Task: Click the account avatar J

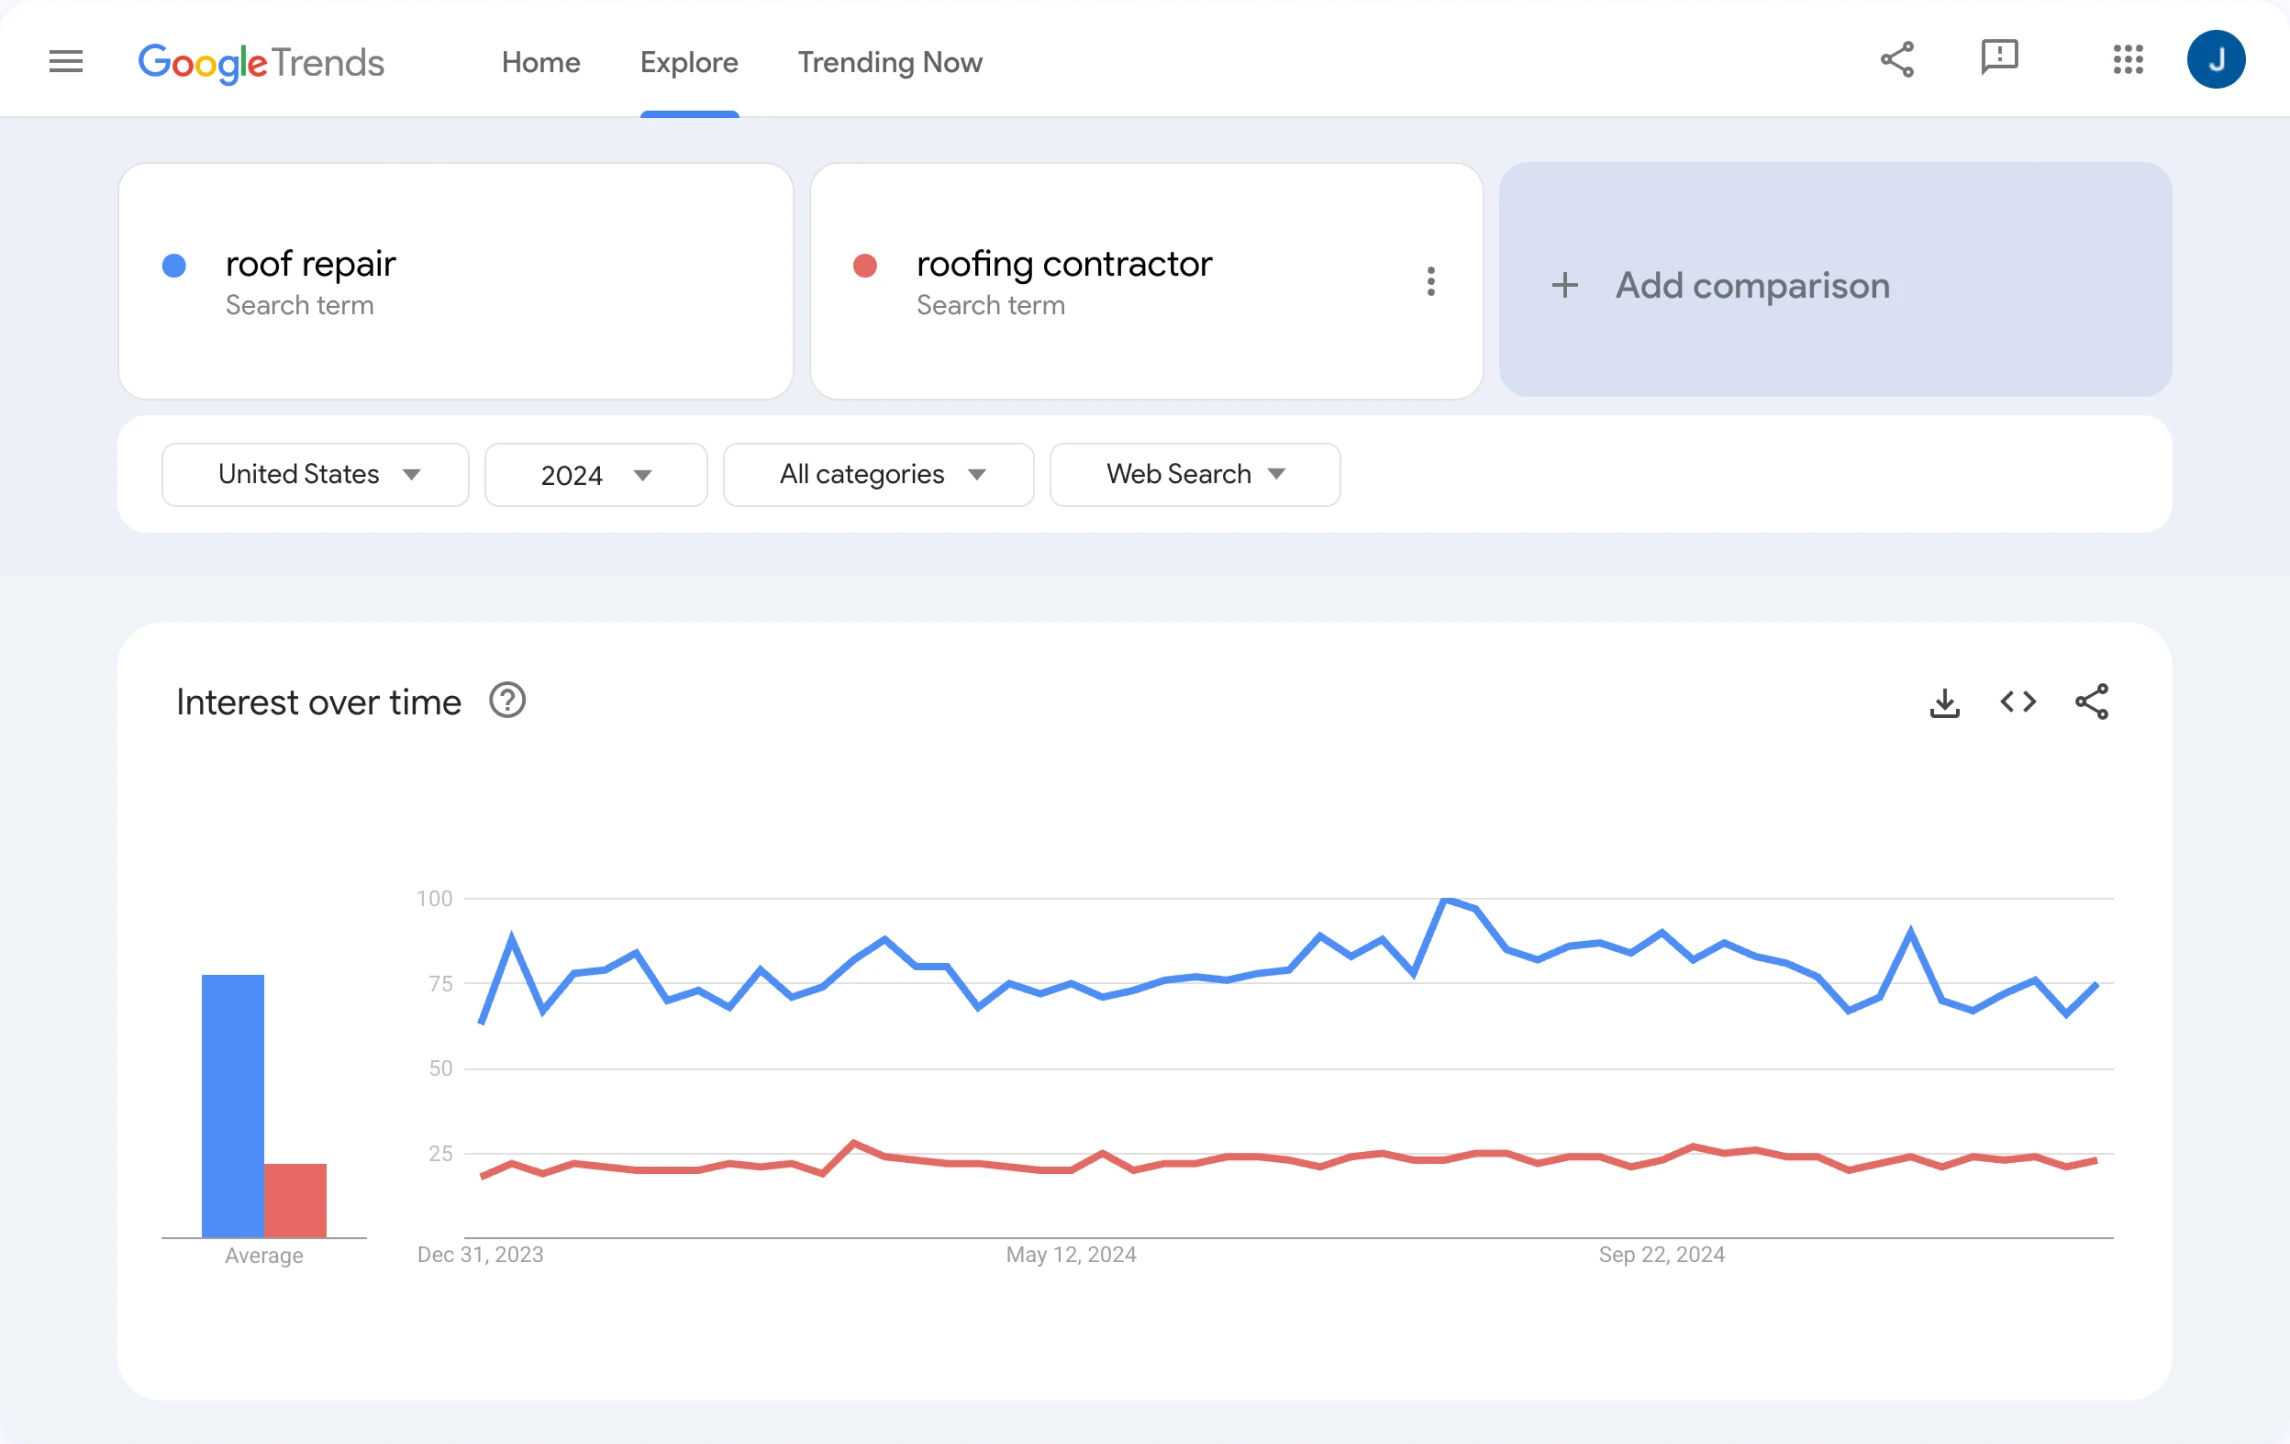Action: click(2215, 60)
